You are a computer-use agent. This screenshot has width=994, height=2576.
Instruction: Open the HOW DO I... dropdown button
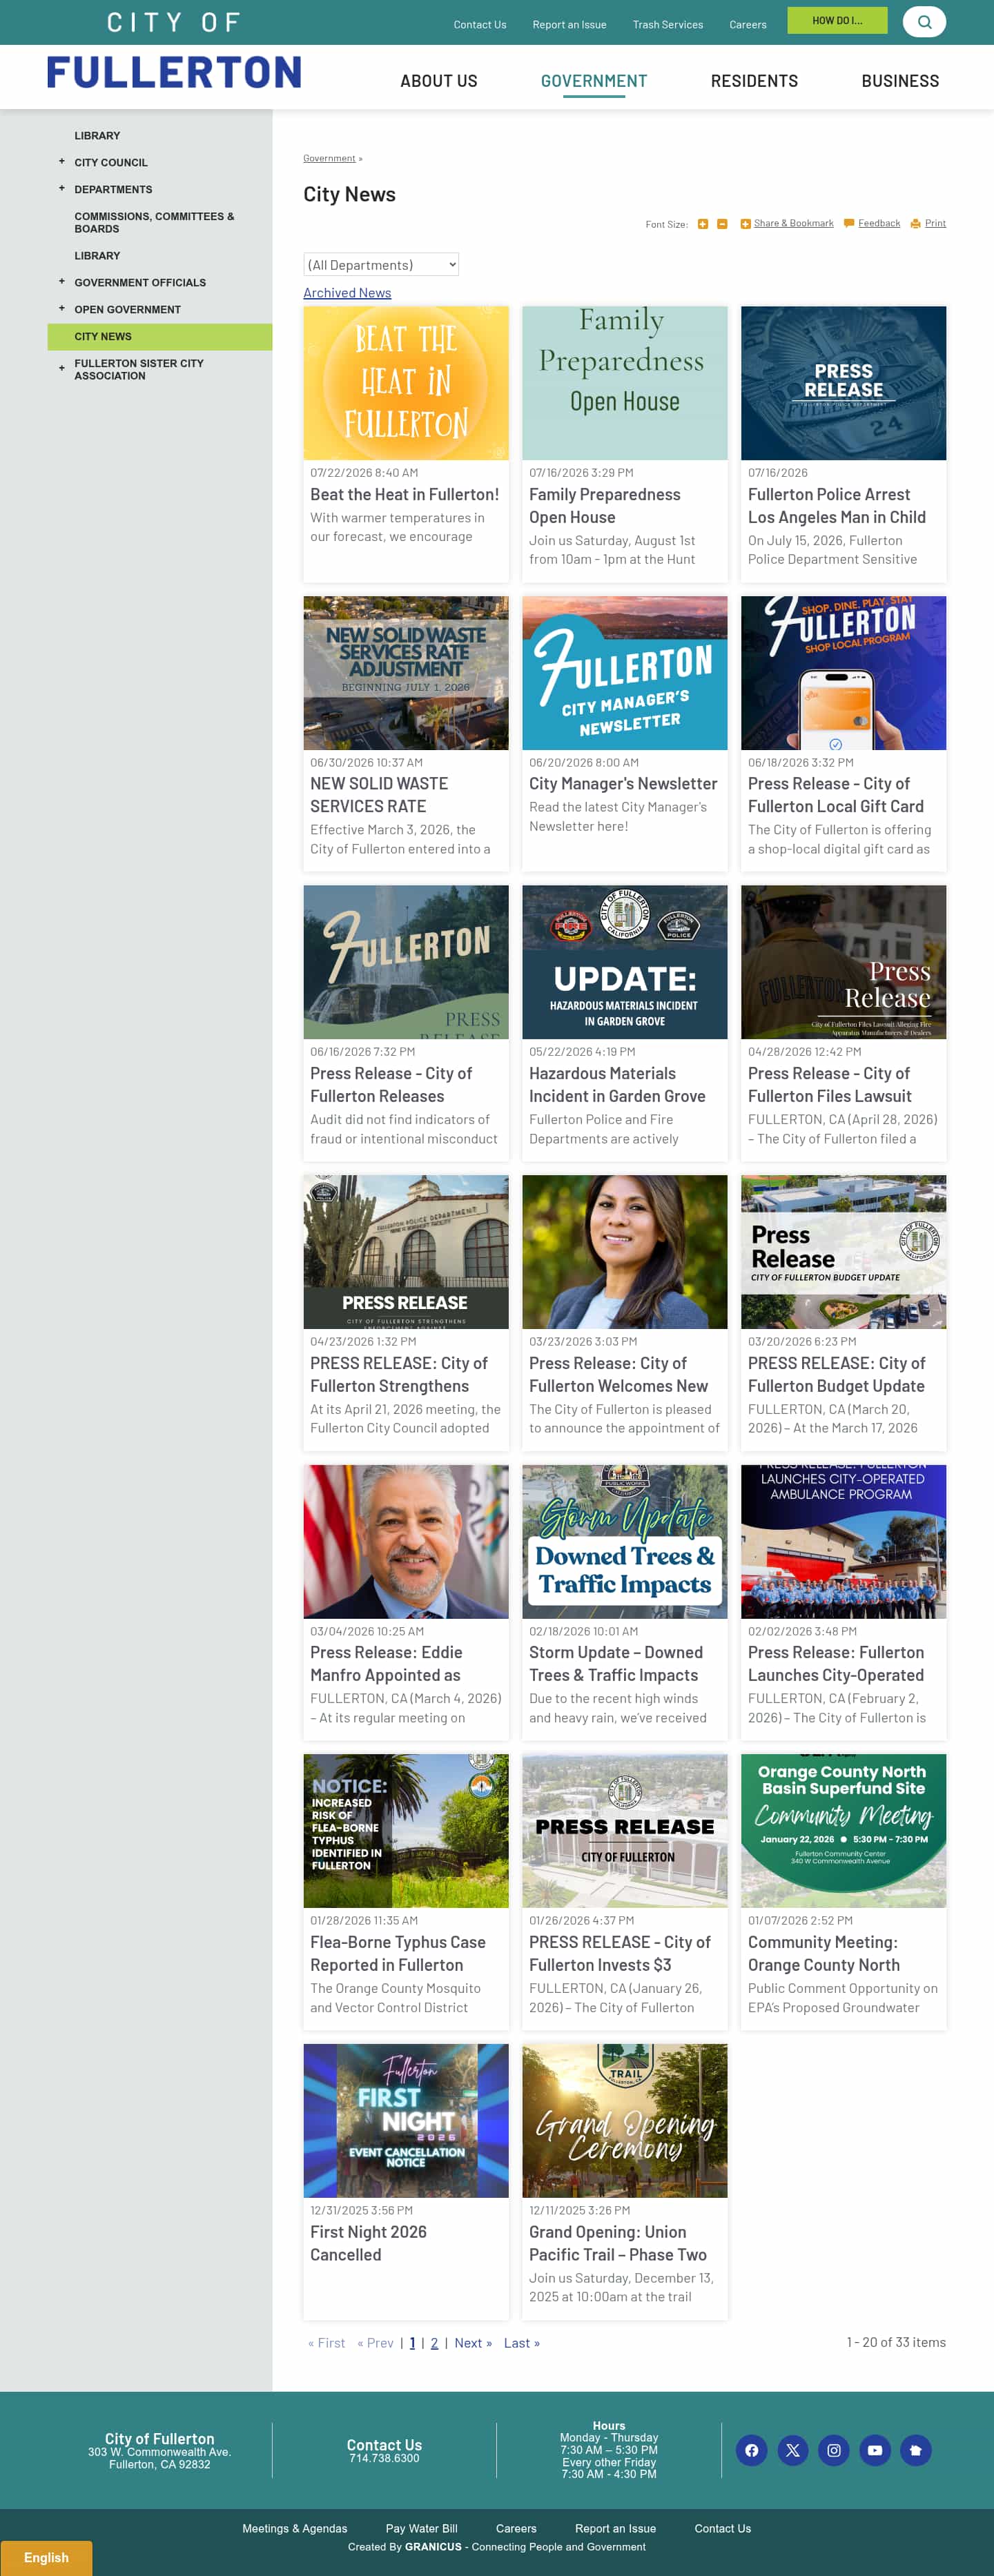[837, 21]
